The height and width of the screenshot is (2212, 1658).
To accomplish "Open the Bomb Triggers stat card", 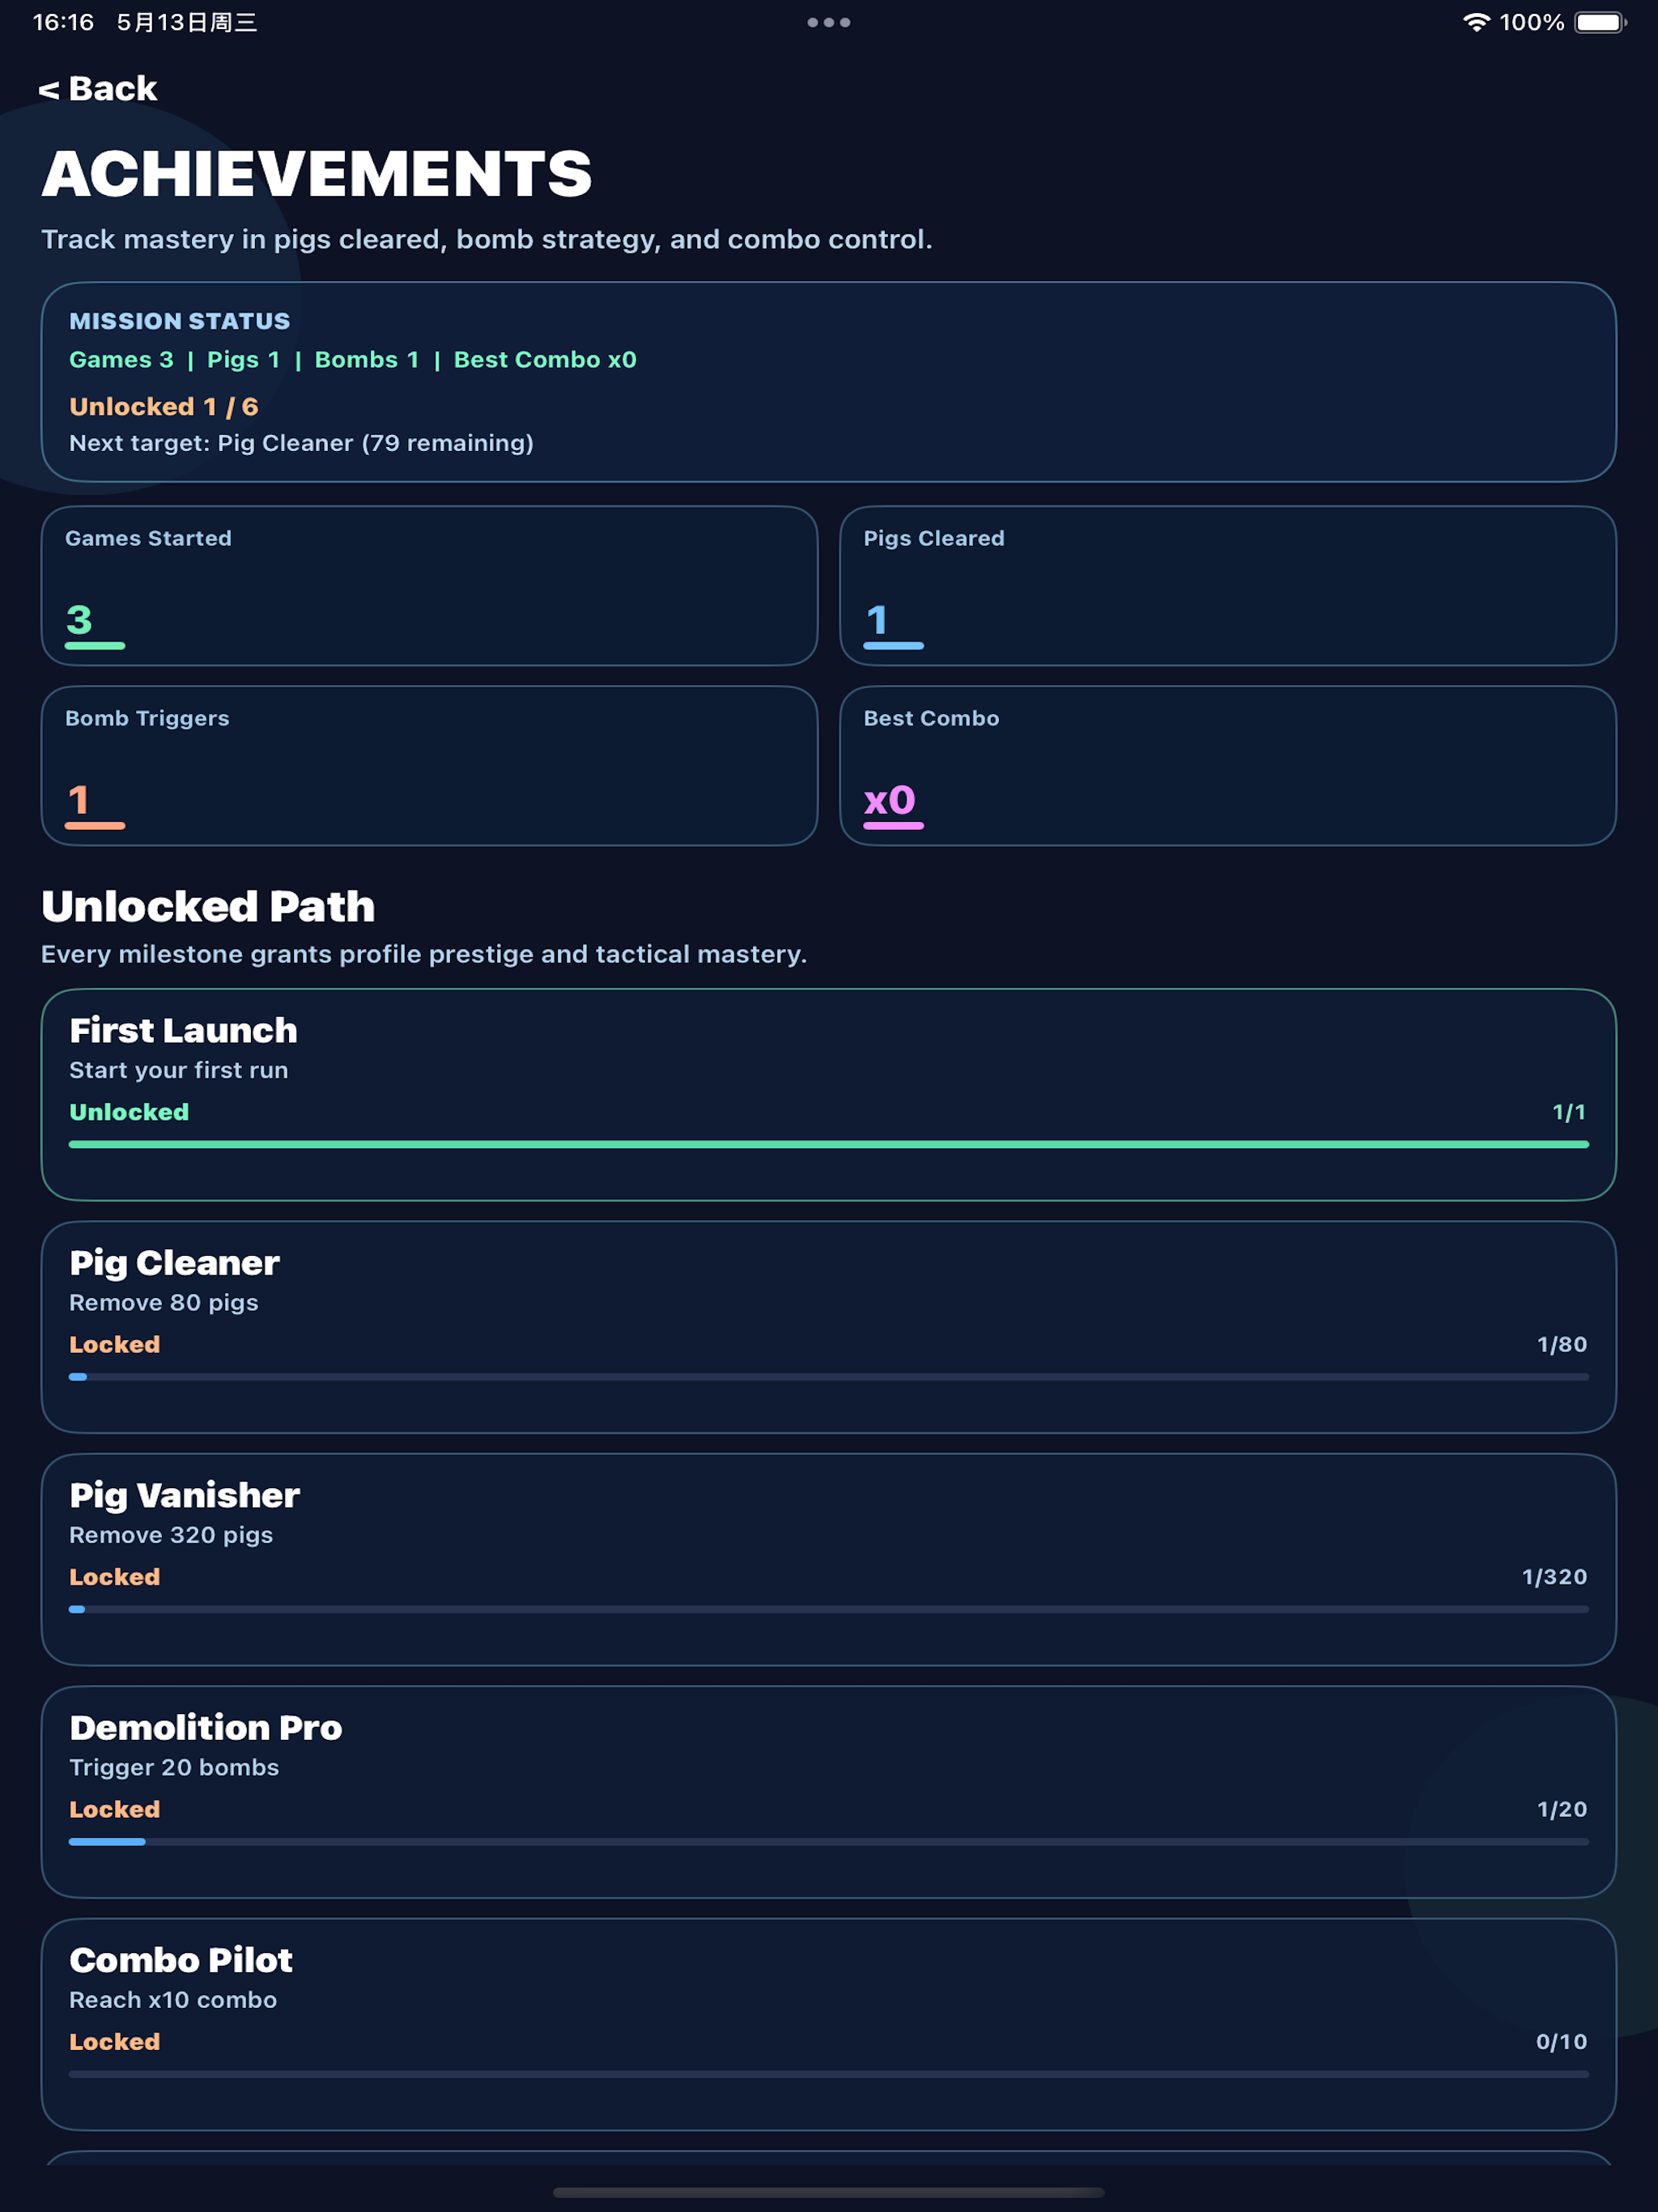I will pos(429,766).
